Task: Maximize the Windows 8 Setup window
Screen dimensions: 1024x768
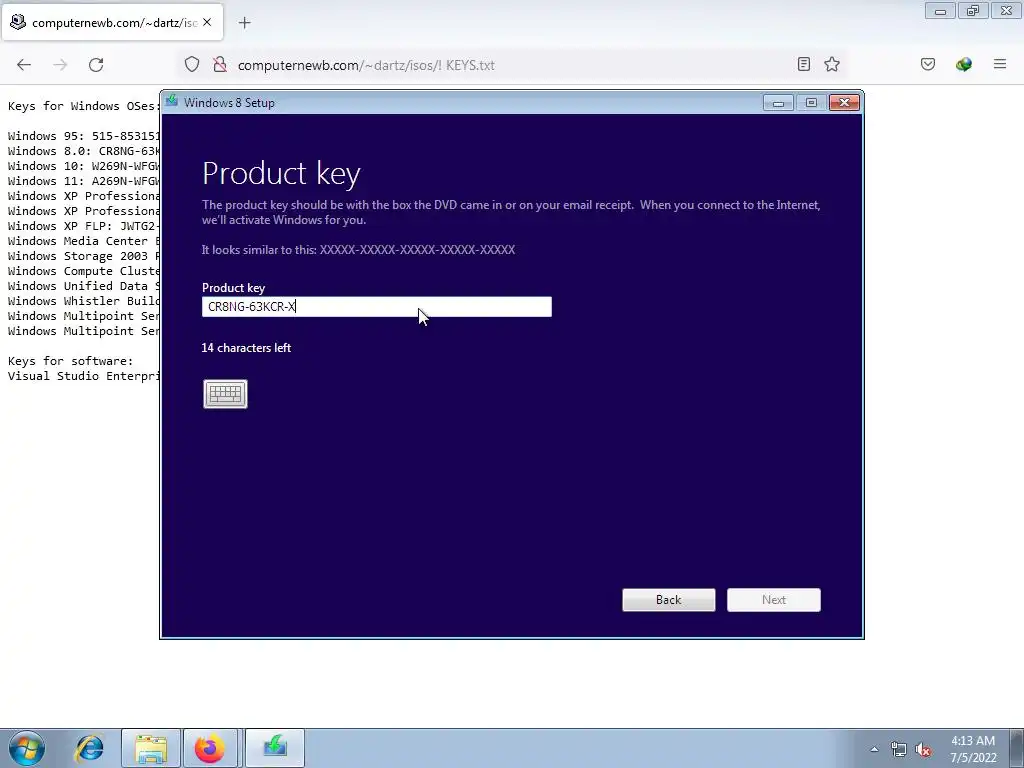Action: [811, 103]
